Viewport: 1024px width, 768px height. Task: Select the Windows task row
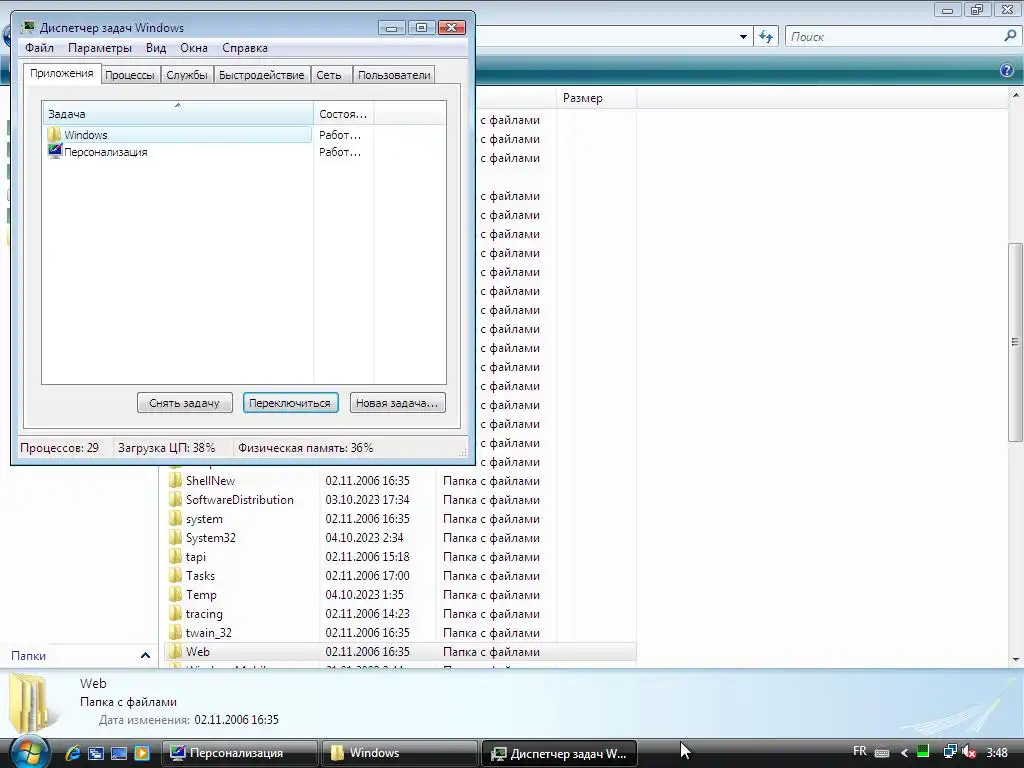tap(178, 135)
